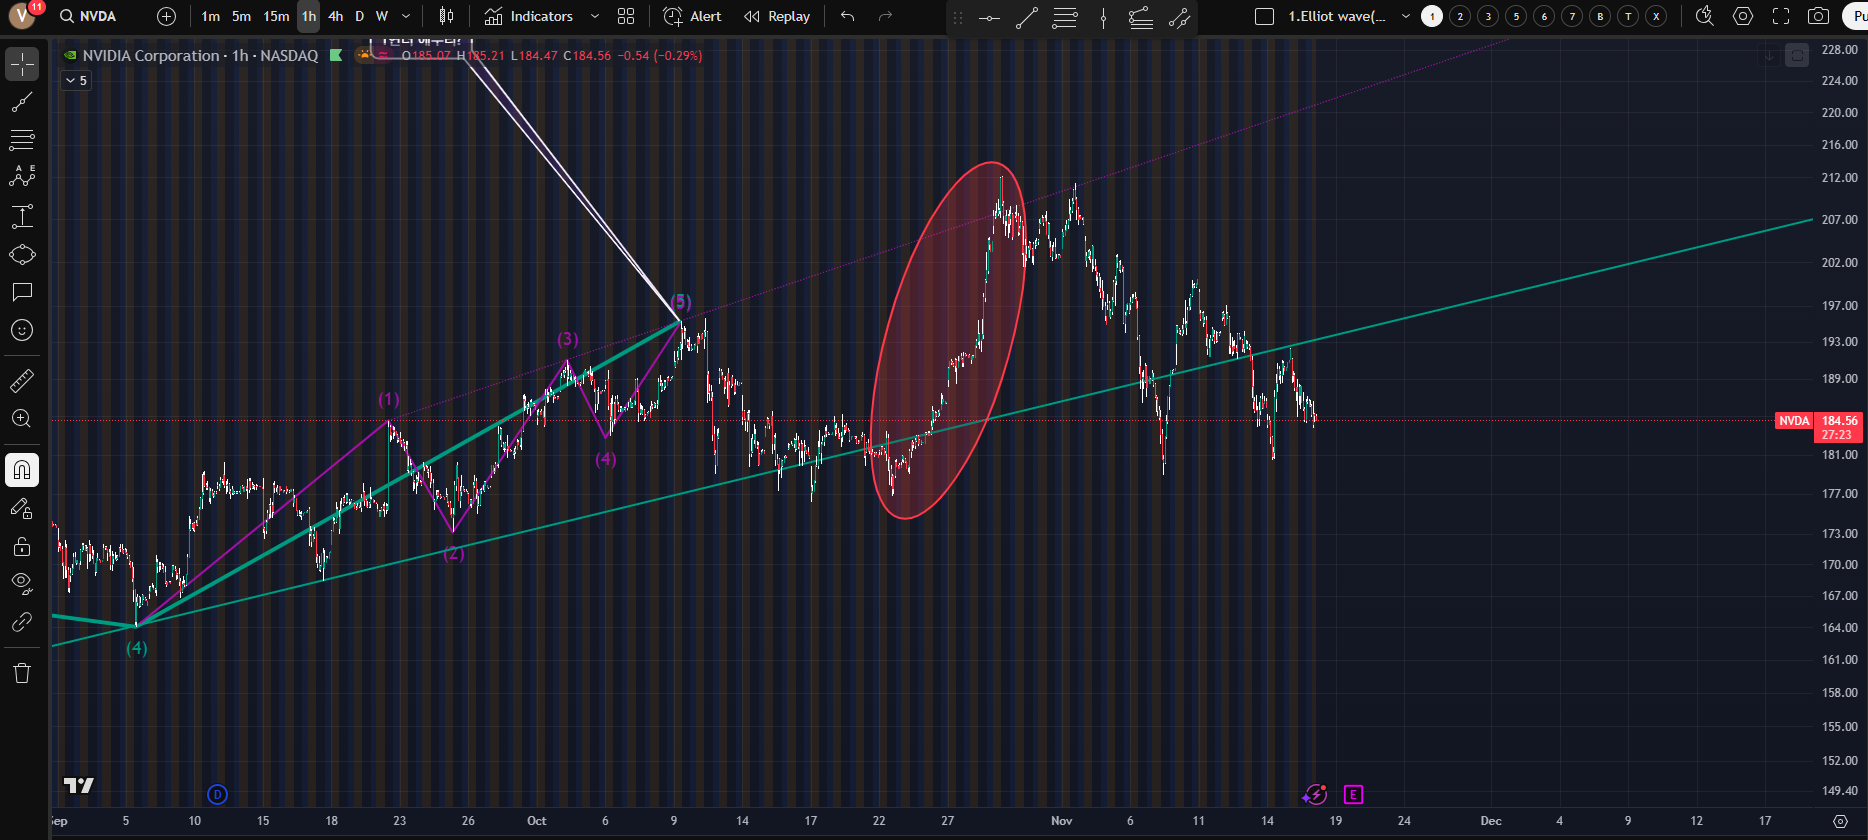Switch to the 4h timeframe
The height and width of the screenshot is (840, 1868).
tap(335, 16)
